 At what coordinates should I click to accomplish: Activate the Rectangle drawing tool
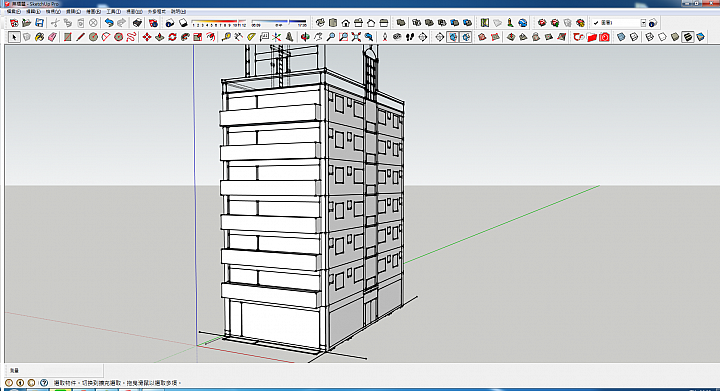click(x=68, y=37)
